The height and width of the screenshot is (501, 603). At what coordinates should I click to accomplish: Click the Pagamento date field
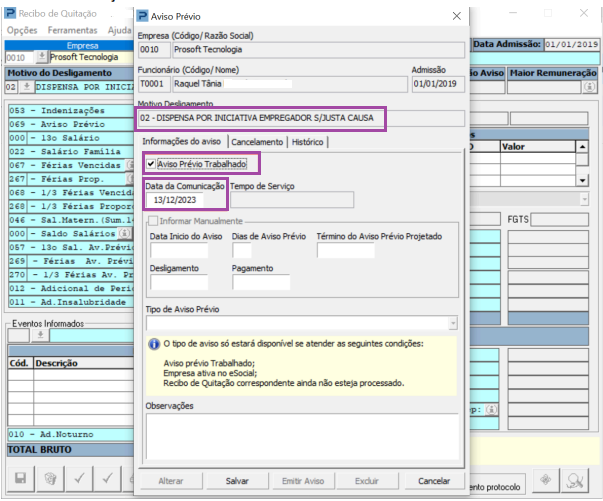261,282
